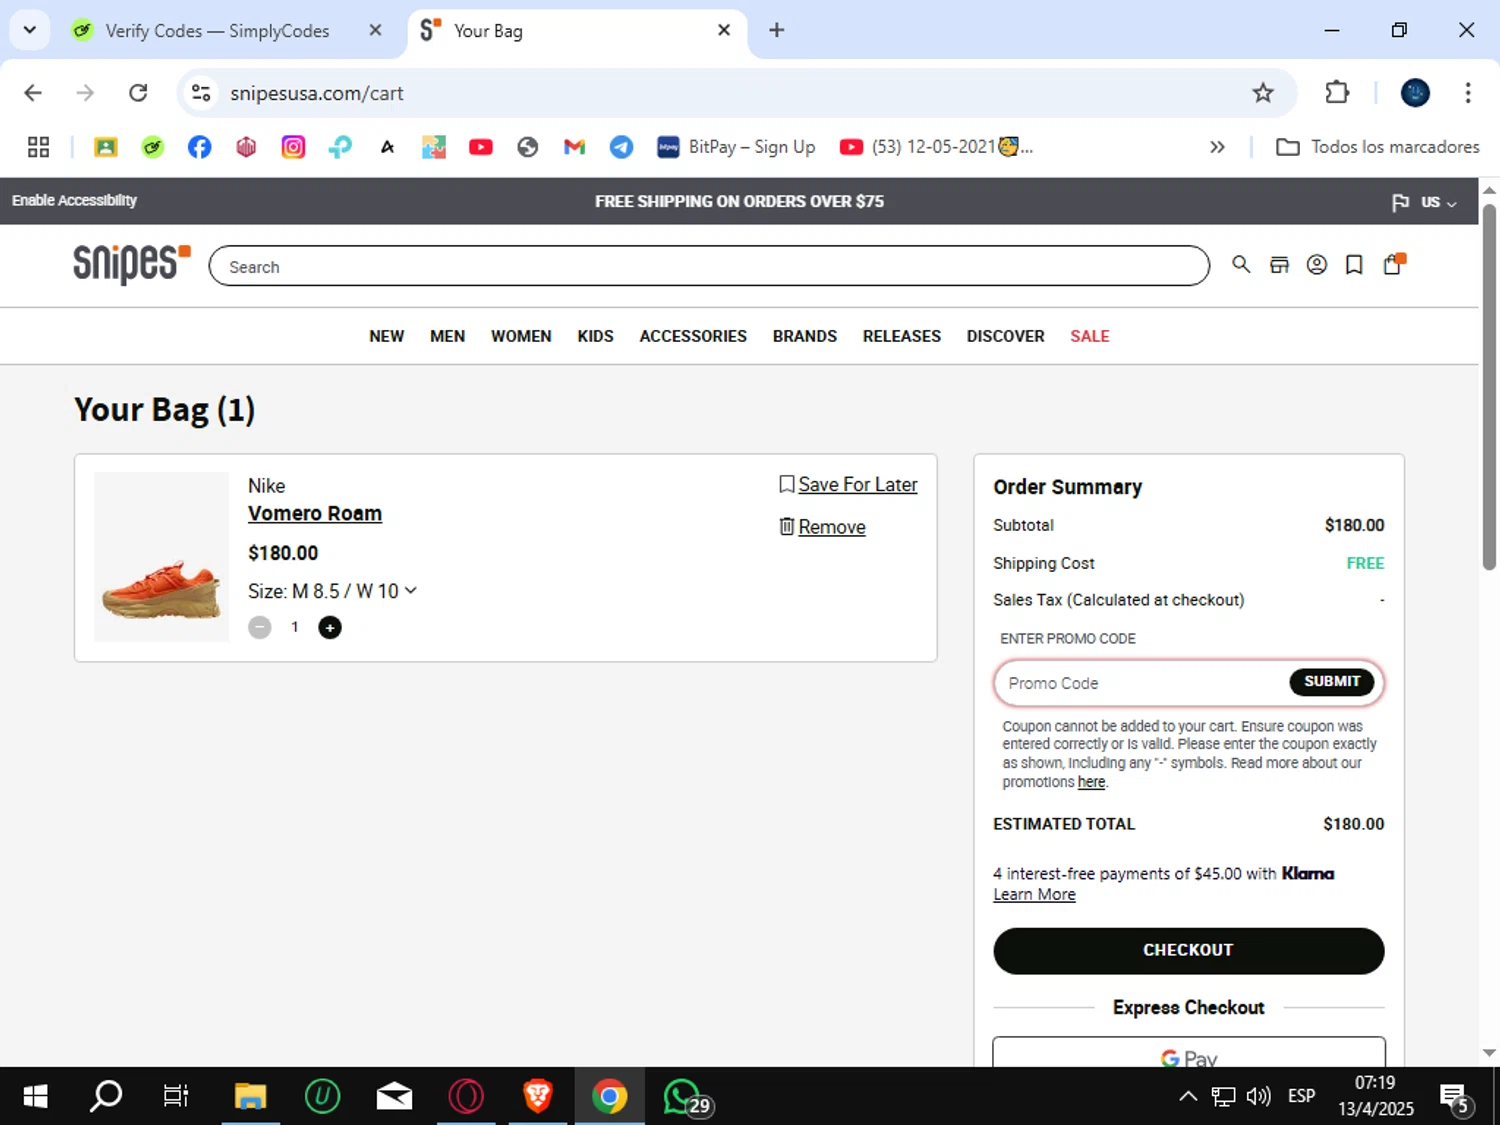Show more bookmarks with double chevron

[1217, 147]
